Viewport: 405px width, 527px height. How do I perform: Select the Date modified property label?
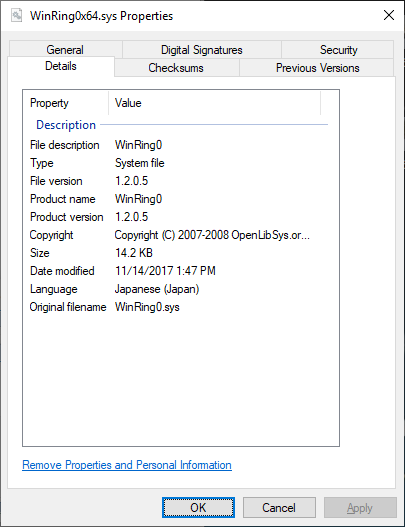(62, 271)
